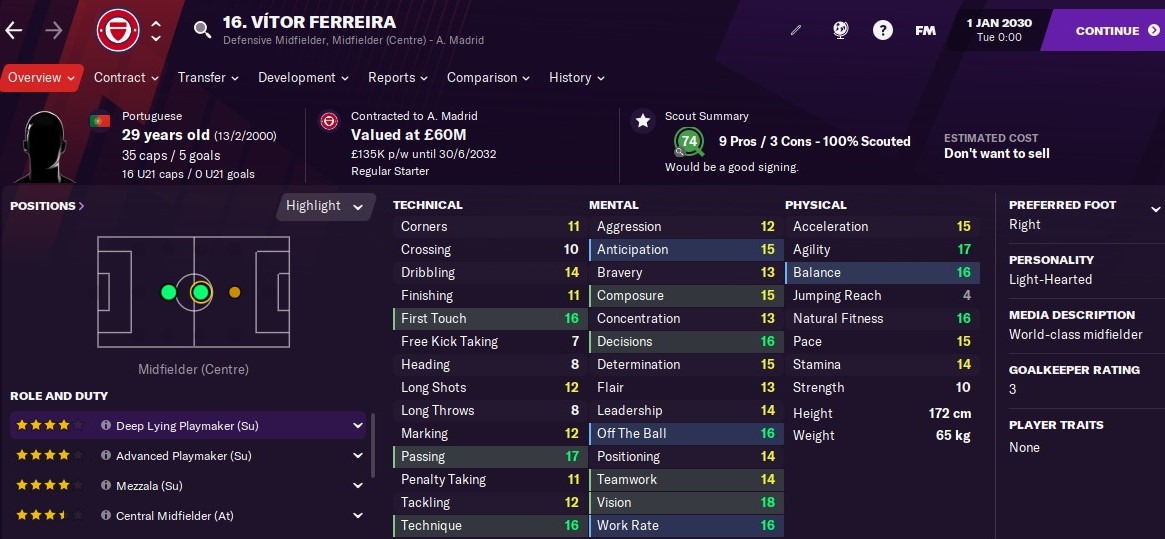Open the help question mark icon
Image resolution: width=1165 pixels, height=539 pixels.
(883, 30)
